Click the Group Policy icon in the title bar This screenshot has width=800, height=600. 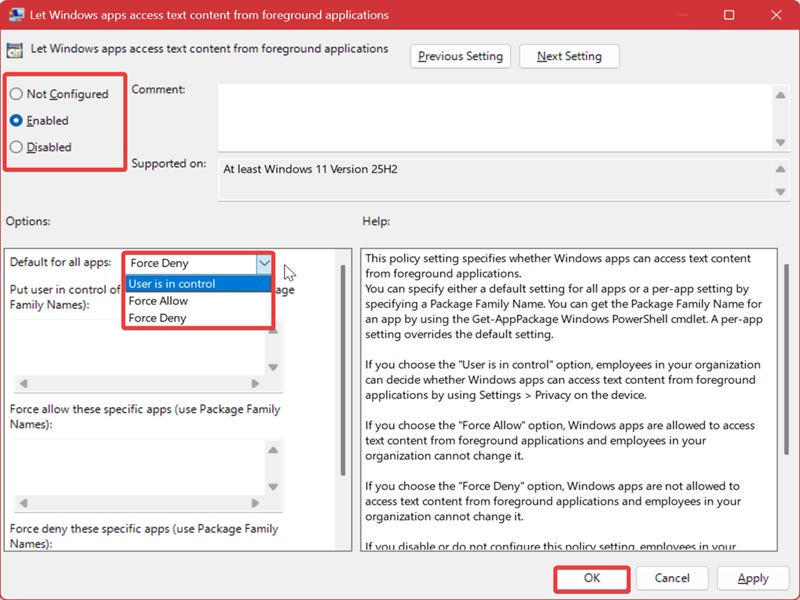16,14
